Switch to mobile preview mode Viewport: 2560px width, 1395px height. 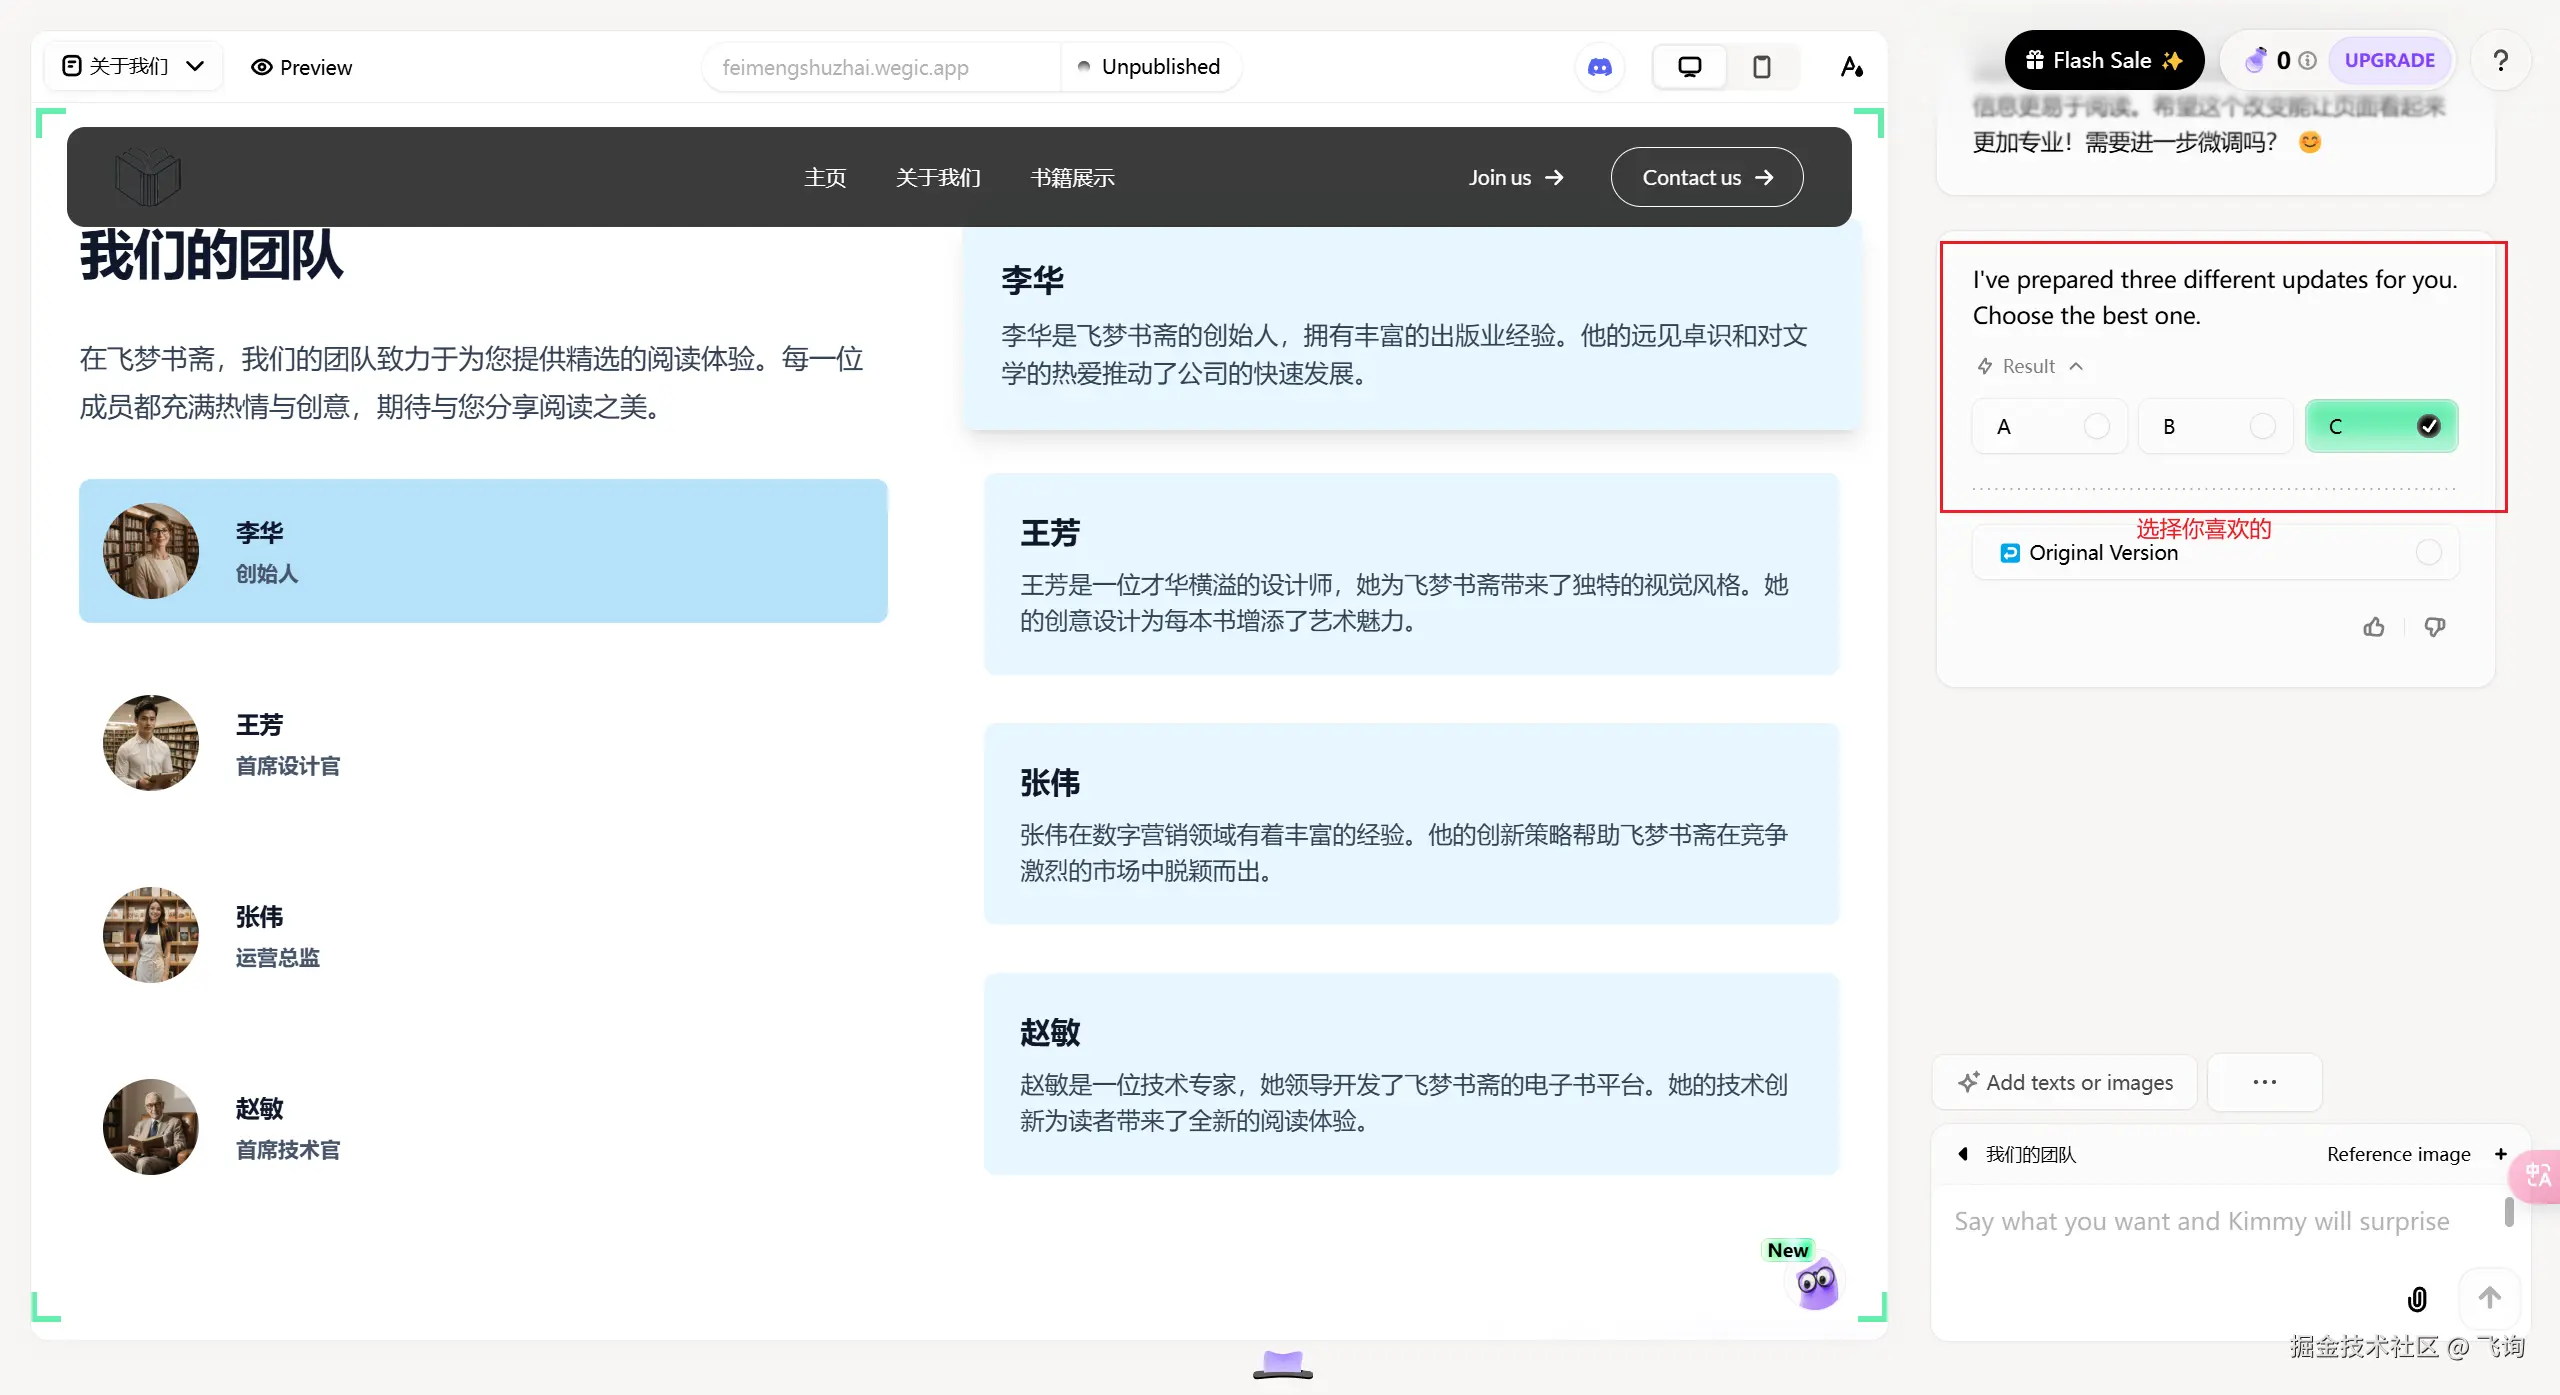tap(1762, 67)
